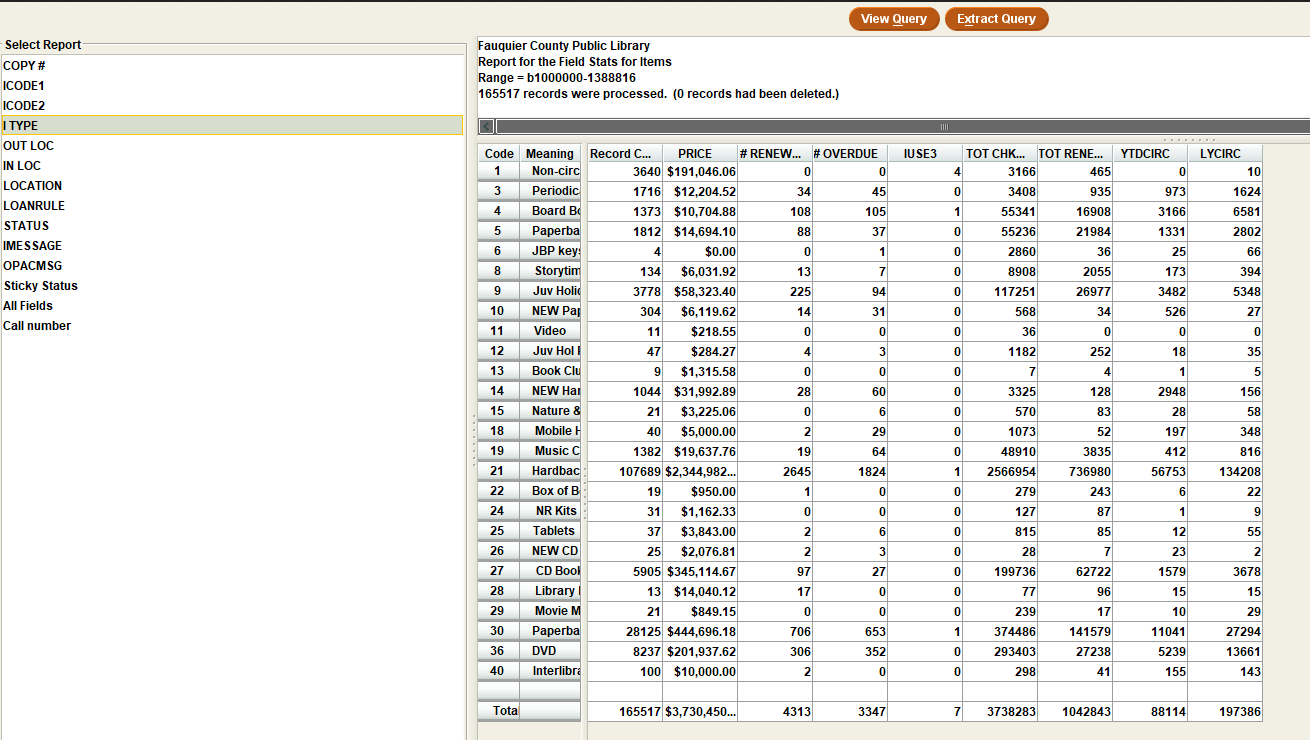Select the Call number report
This screenshot has height=740, width=1310.
pyautogui.click(x=37, y=326)
